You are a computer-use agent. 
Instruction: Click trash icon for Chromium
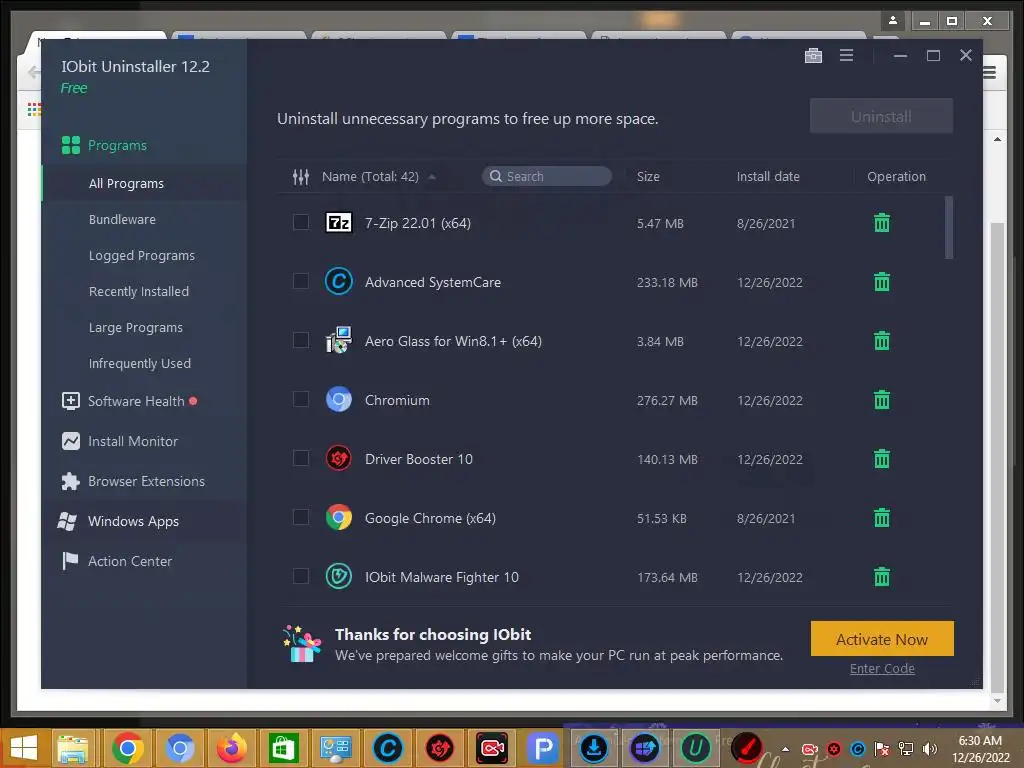(882, 400)
